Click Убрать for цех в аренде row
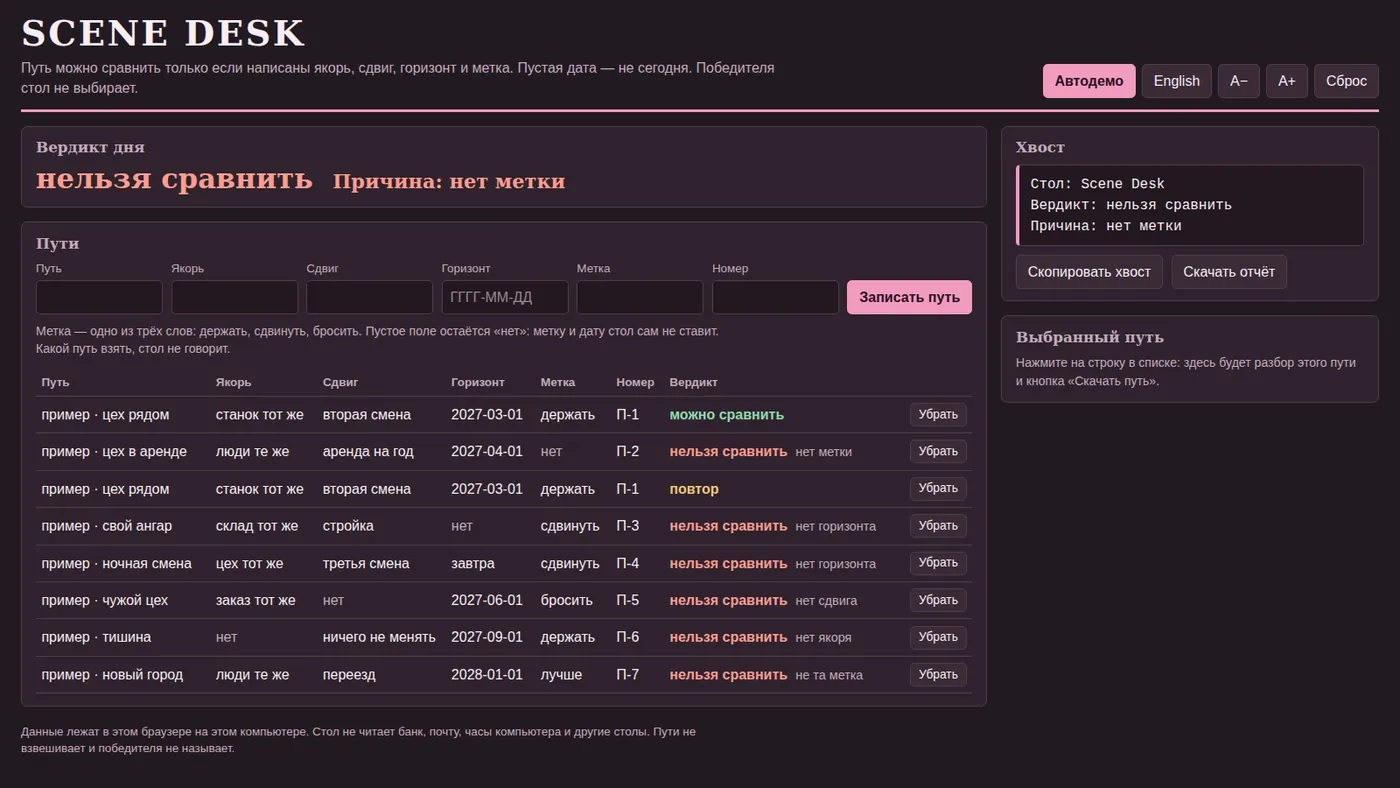 tap(938, 452)
